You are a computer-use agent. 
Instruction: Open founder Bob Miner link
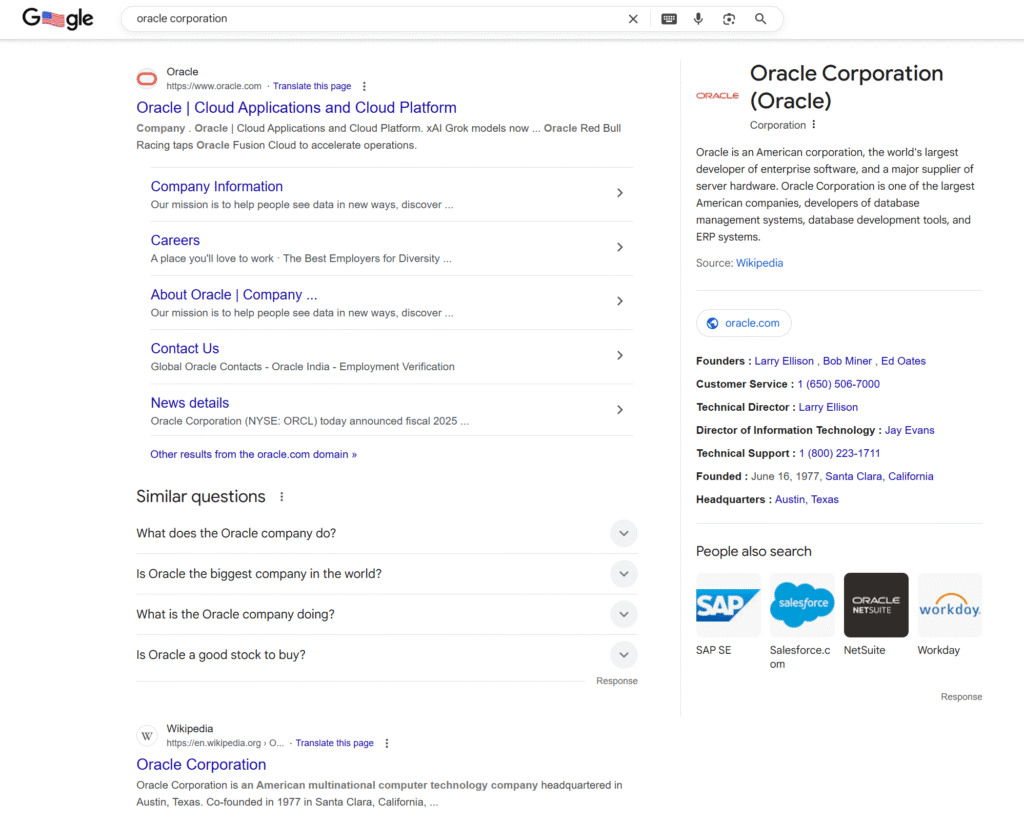coord(847,361)
